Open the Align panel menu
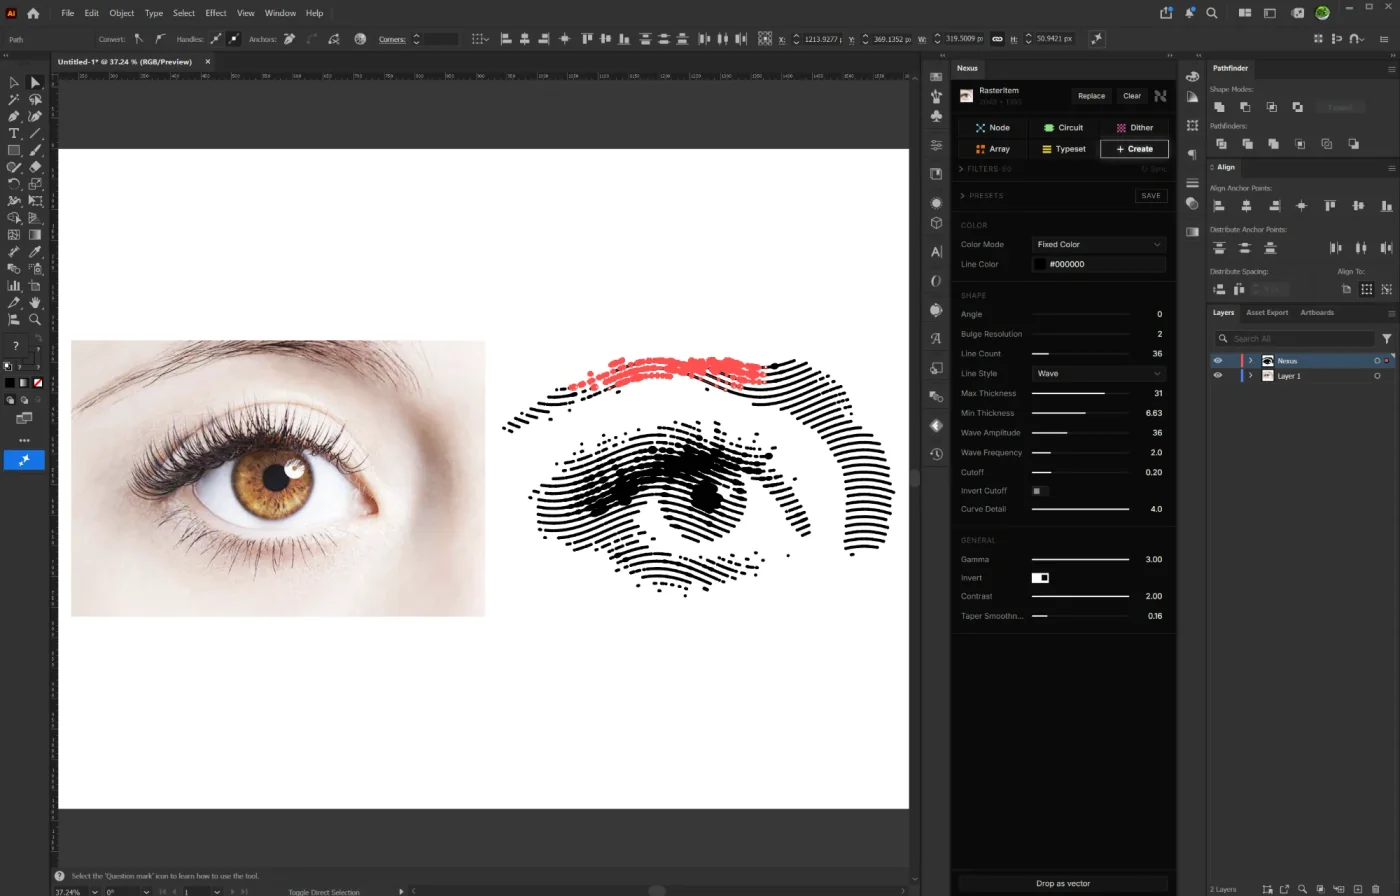Viewport: 1400px width, 896px height. pyautogui.click(x=1391, y=168)
